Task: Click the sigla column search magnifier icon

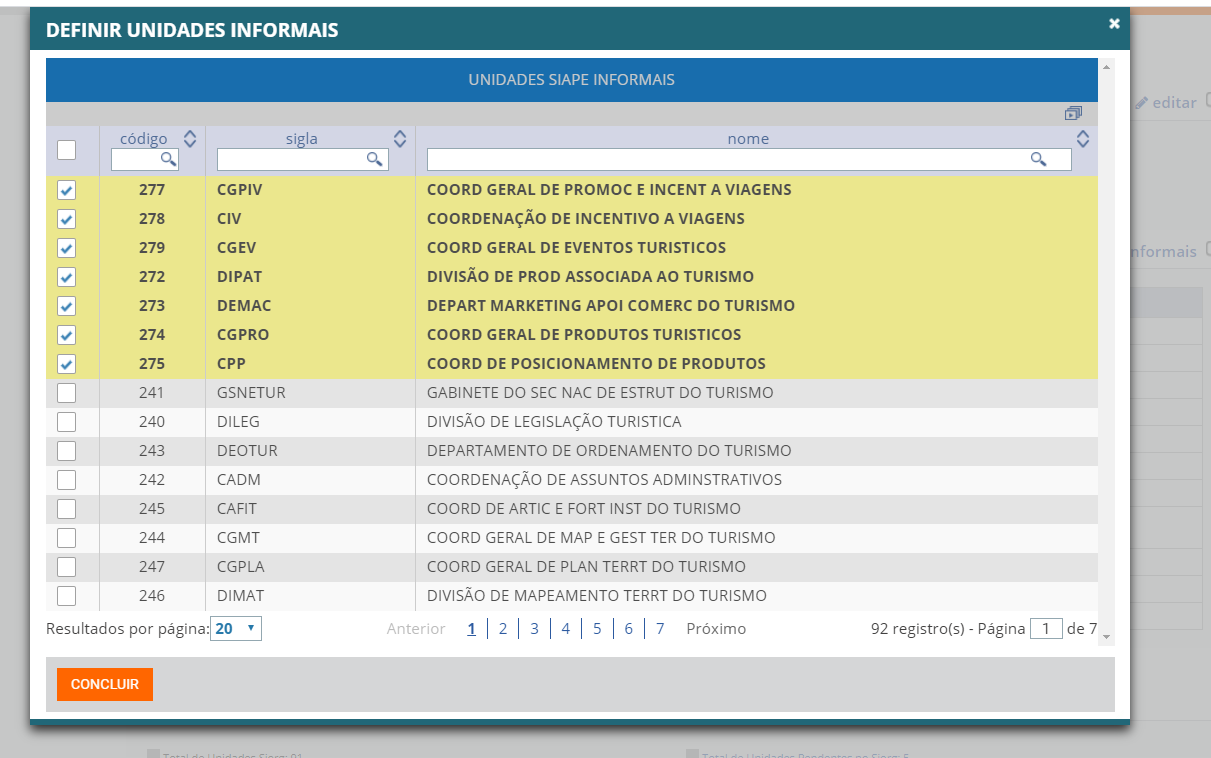Action: 374,159
